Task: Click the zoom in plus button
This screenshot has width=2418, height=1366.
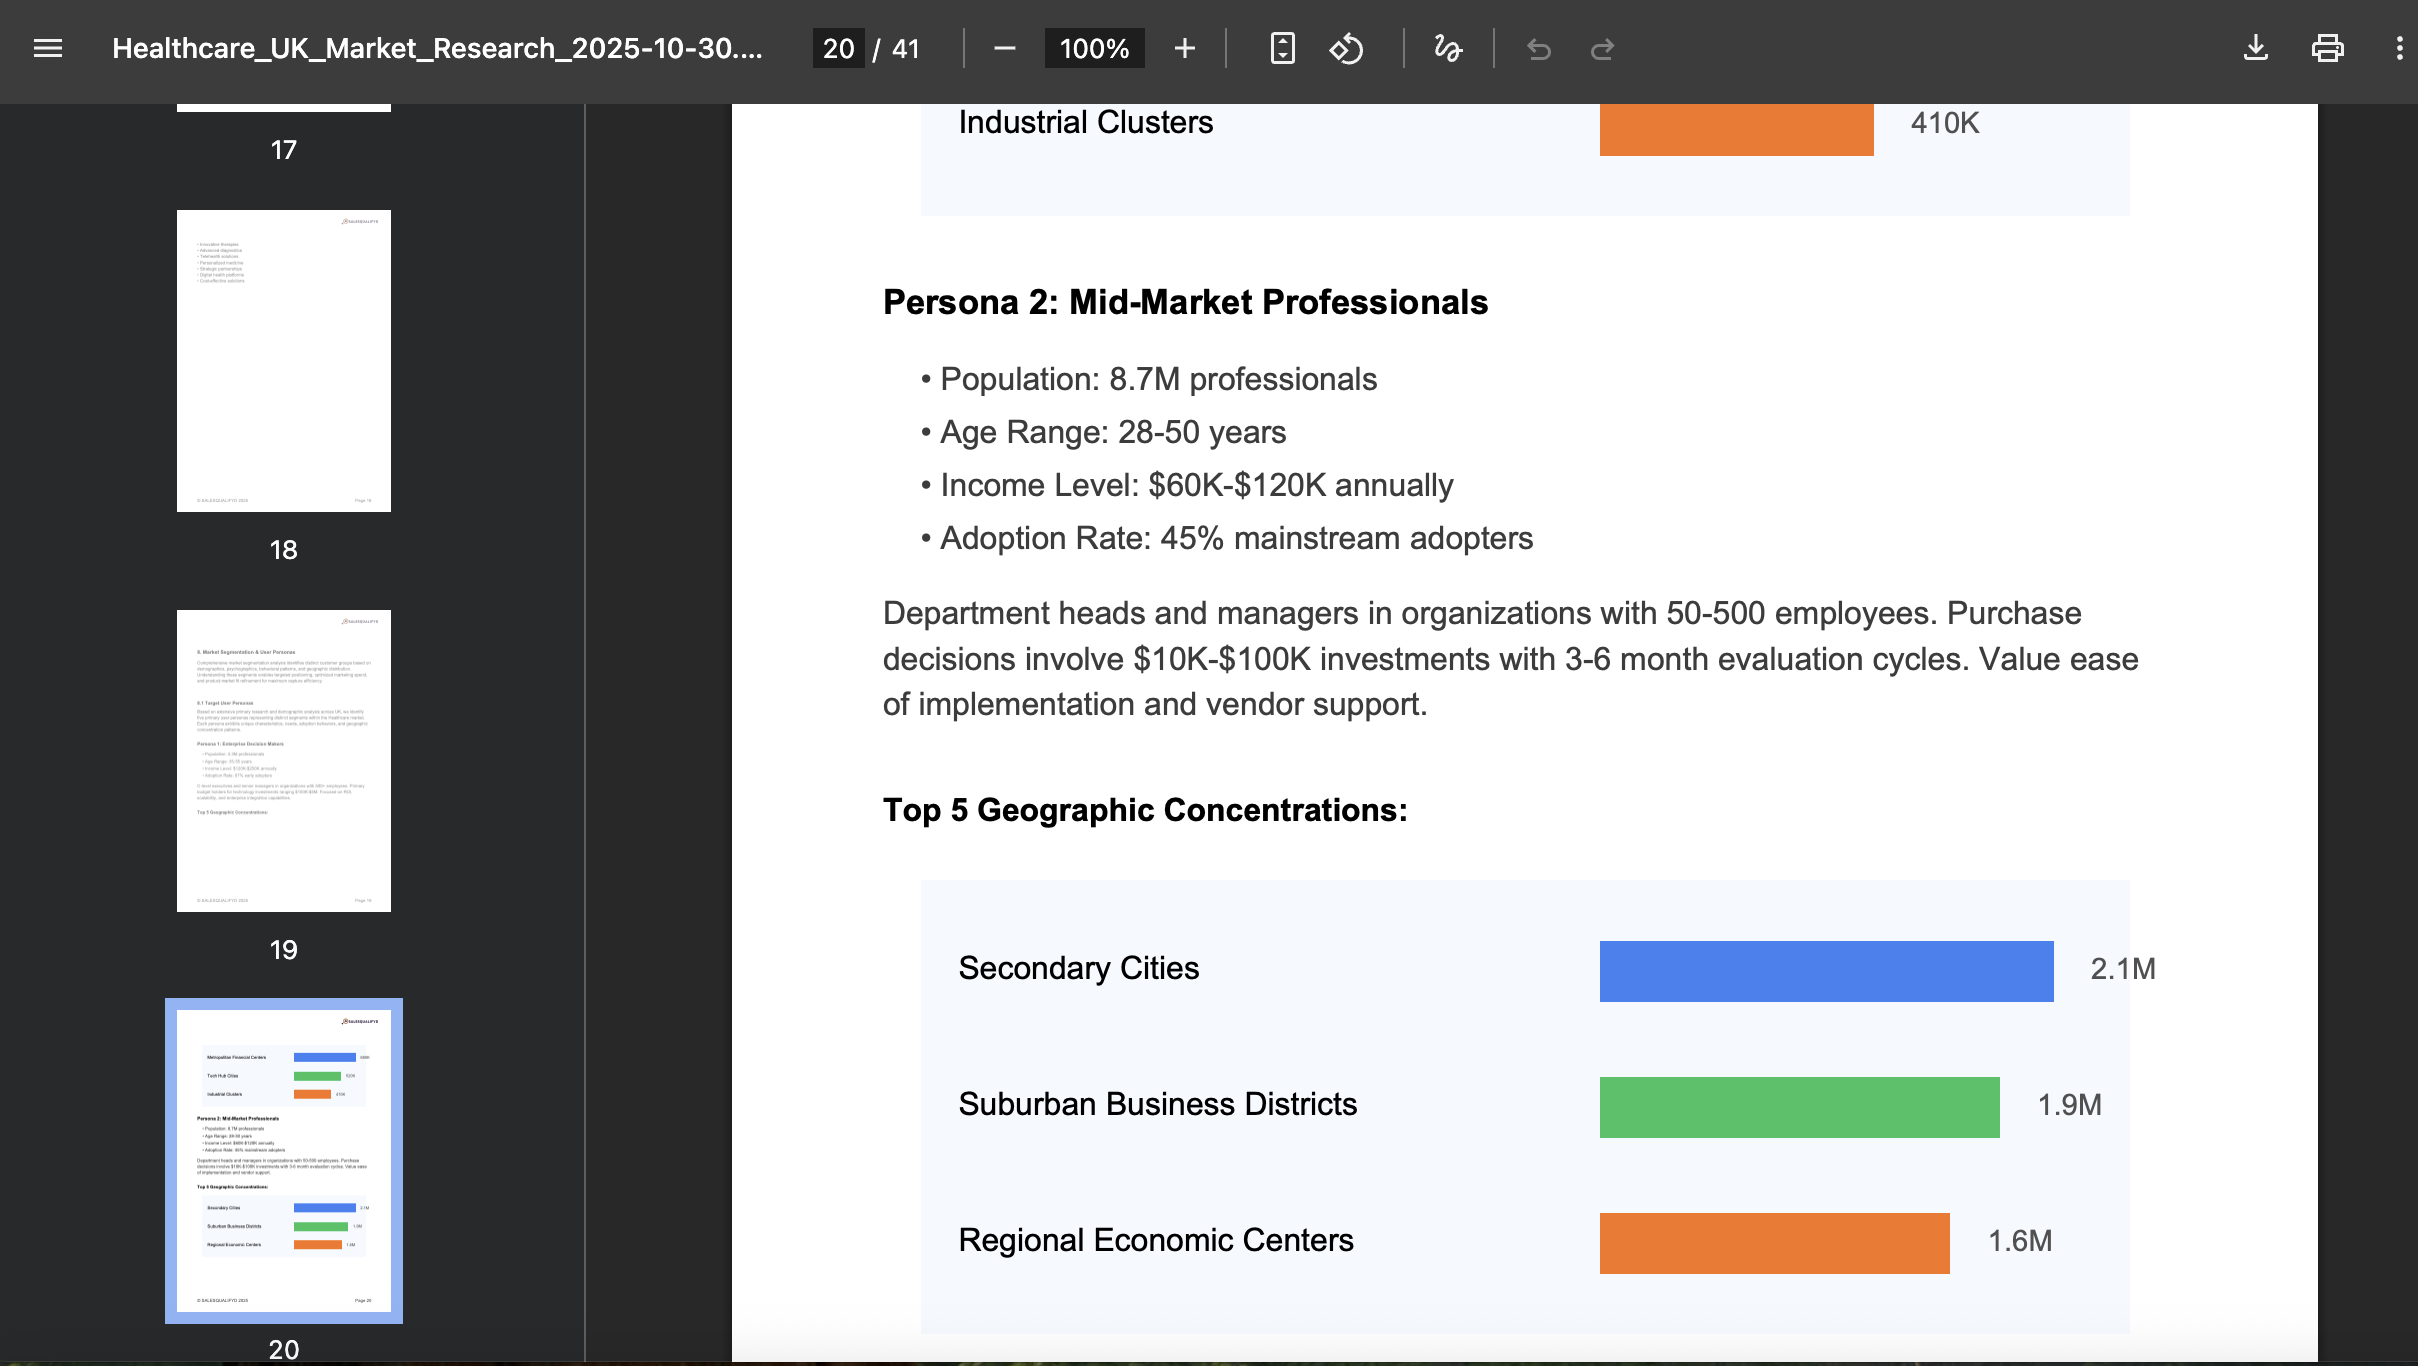Action: tap(1185, 48)
